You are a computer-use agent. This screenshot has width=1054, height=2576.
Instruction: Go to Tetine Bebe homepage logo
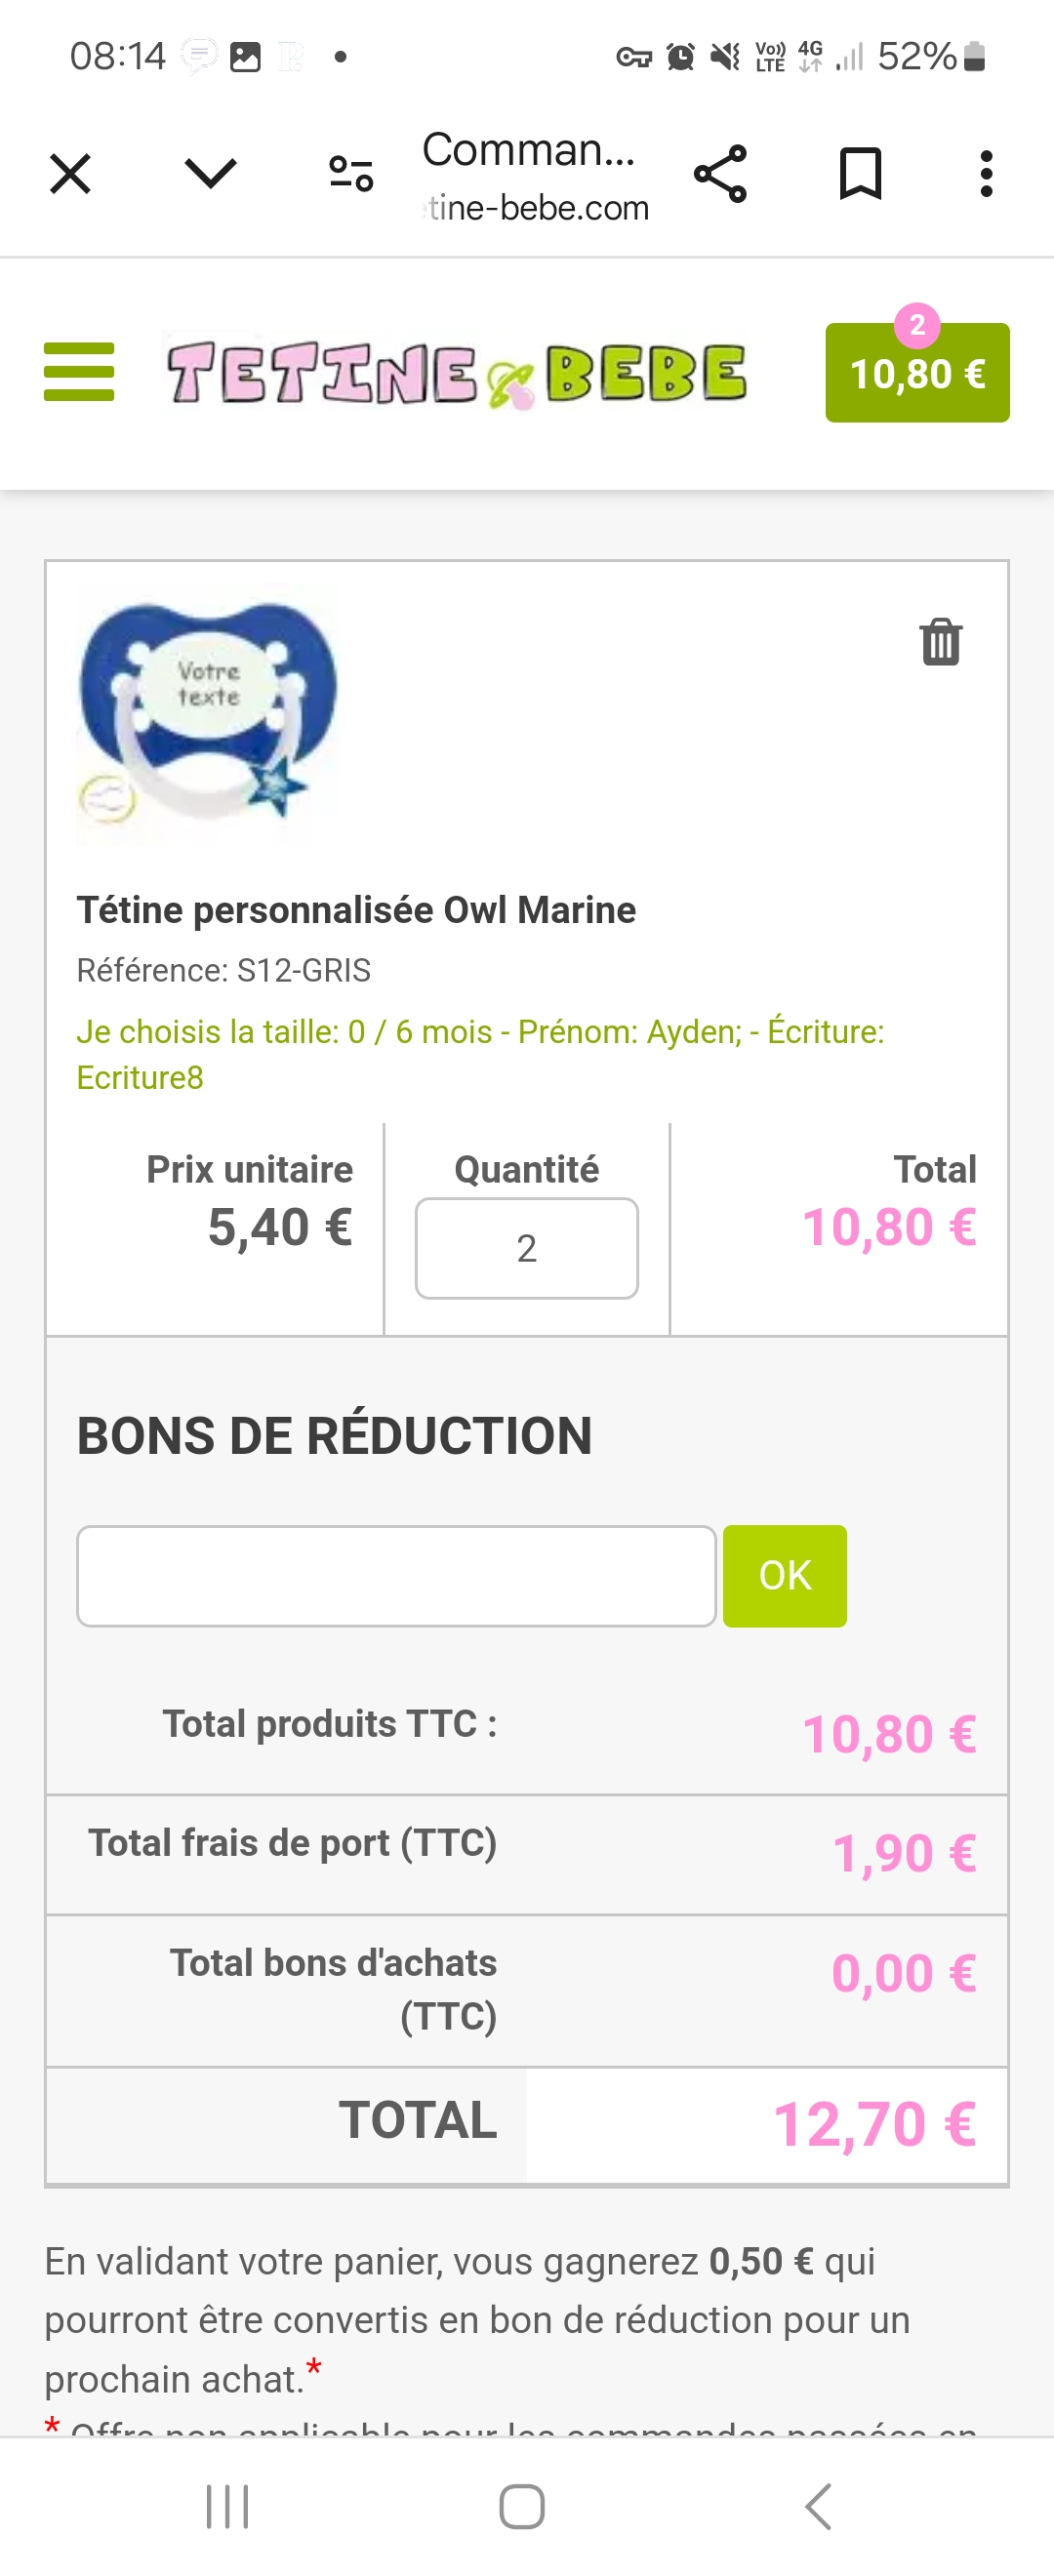(457, 374)
